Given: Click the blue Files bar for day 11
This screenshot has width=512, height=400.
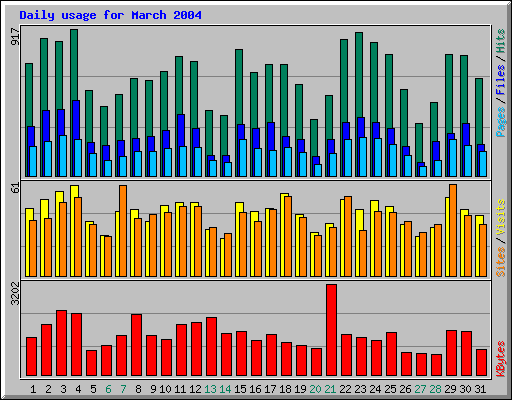Looking at the screenshot, I should point(181,130).
